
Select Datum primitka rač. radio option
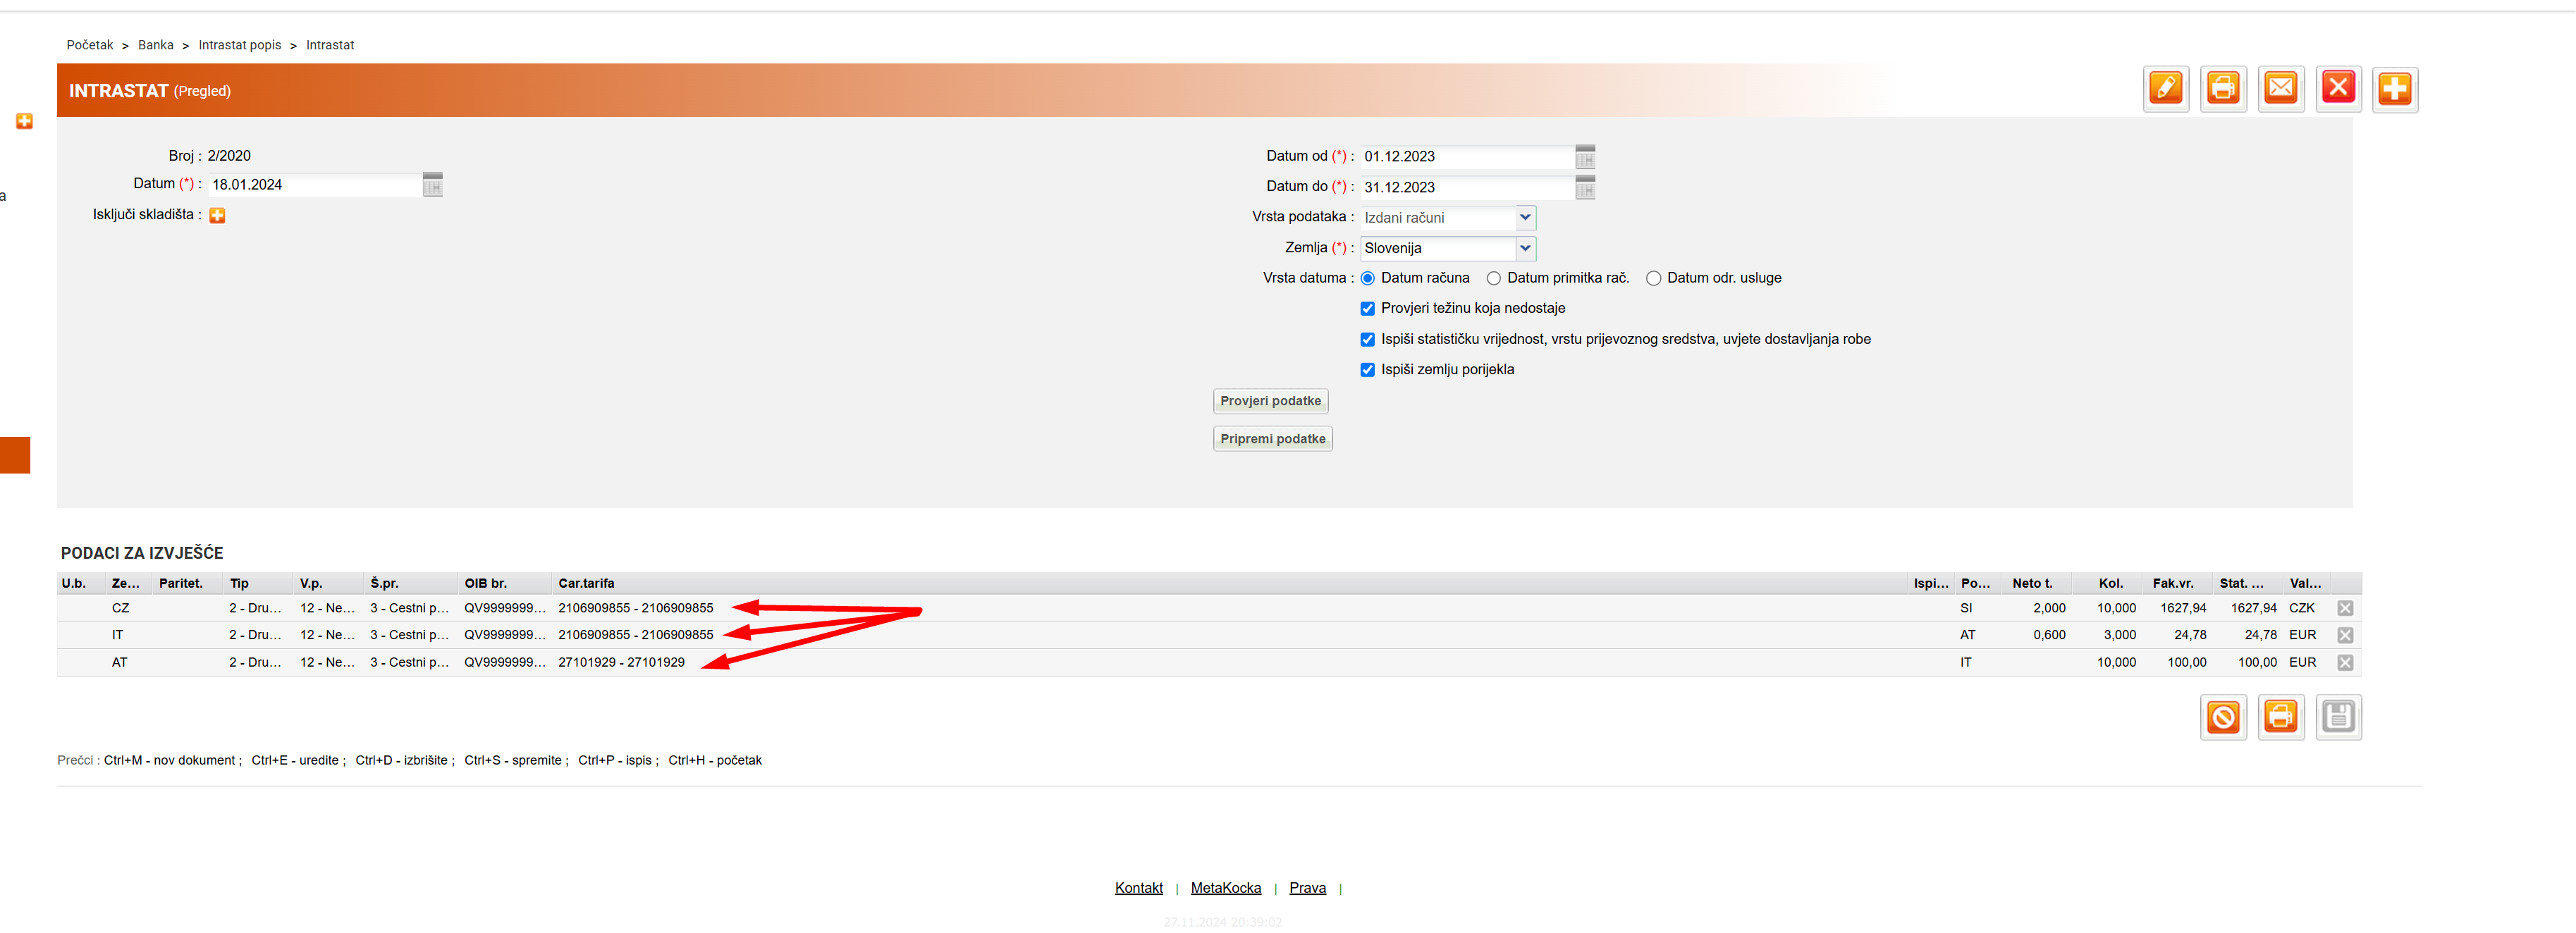[x=1493, y=279]
